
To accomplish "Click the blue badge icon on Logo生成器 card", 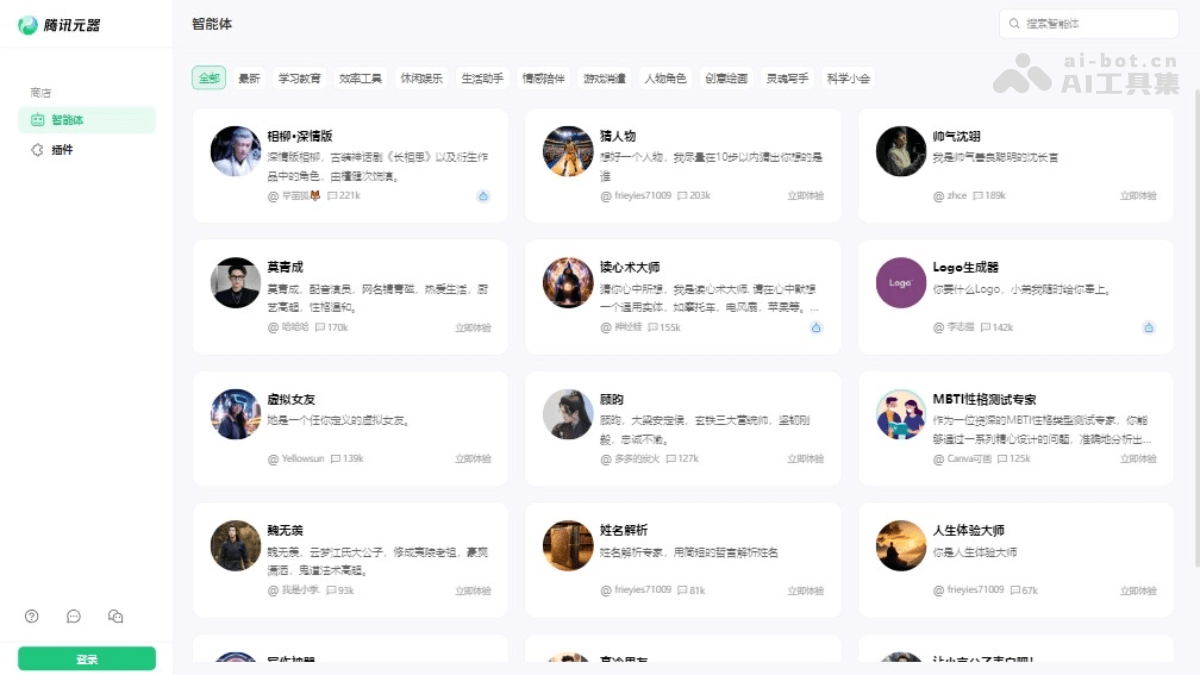I will click(1148, 327).
